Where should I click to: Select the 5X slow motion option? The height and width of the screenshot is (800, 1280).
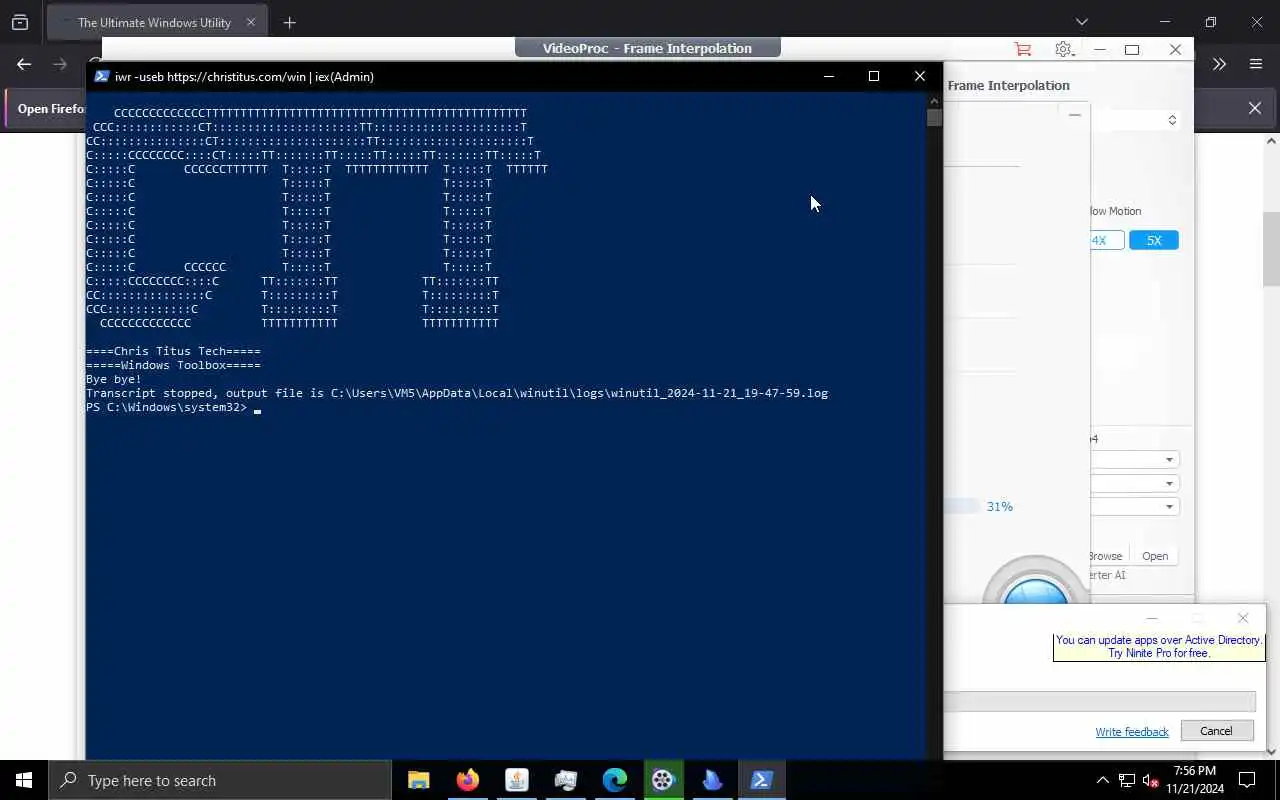click(x=1154, y=240)
